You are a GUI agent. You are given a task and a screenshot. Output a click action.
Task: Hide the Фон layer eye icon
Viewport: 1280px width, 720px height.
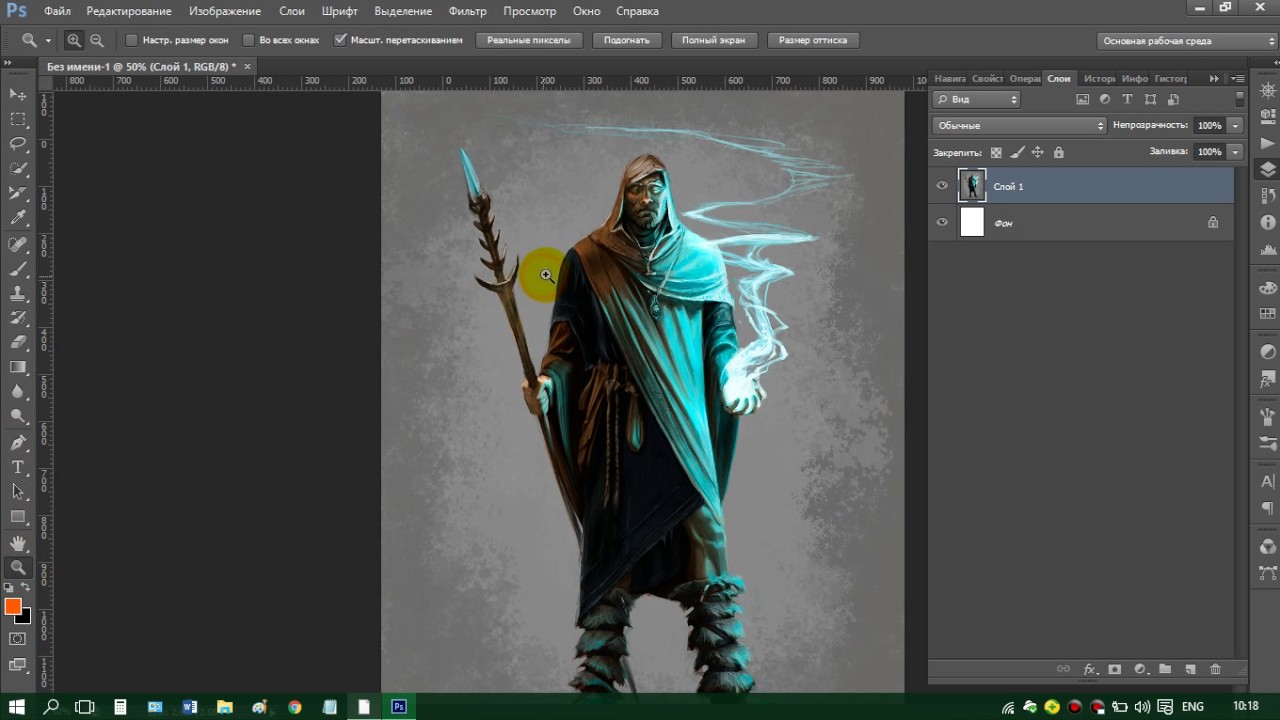(942, 223)
